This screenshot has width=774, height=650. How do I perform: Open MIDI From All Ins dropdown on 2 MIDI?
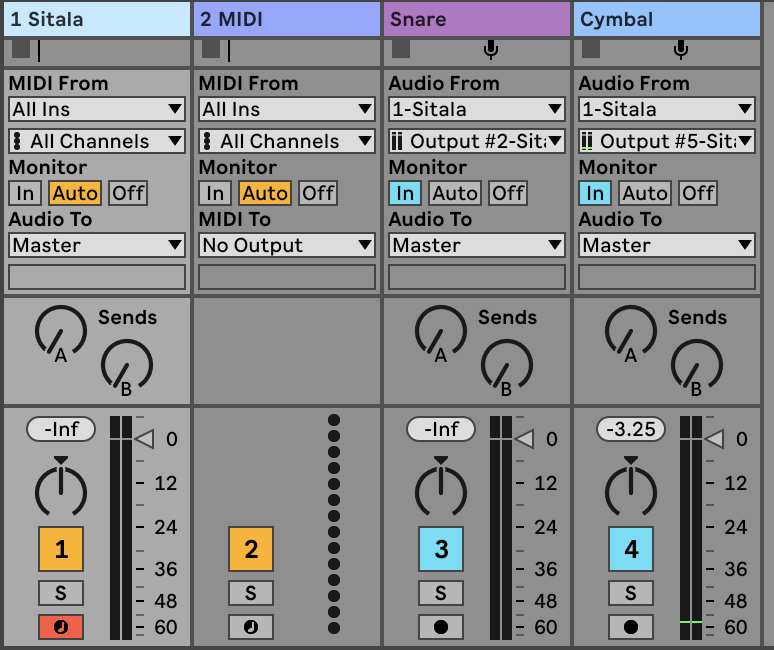tap(287, 109)
